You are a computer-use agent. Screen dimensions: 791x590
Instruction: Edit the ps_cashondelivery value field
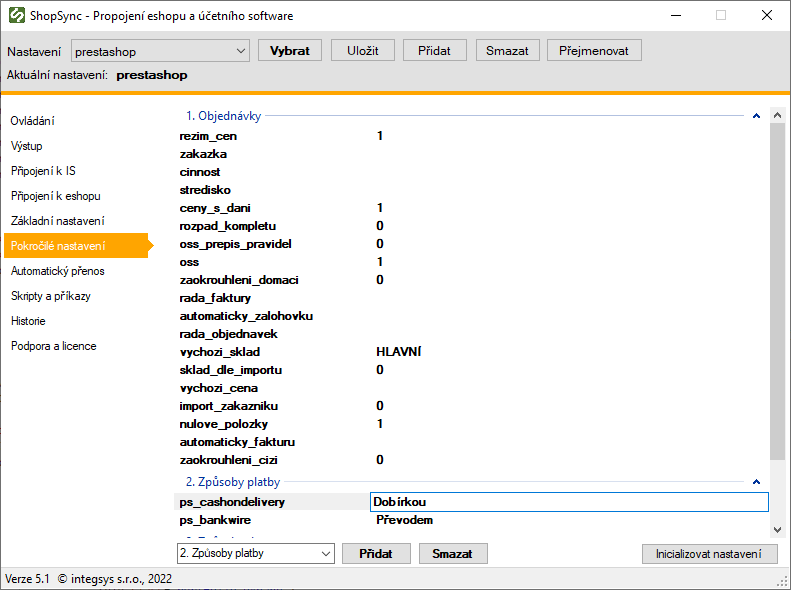pyautogui.click(x=568, y=502)
